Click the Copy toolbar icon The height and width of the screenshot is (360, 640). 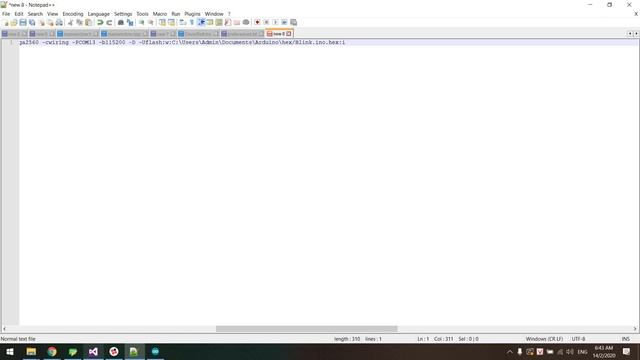point(79,22)
